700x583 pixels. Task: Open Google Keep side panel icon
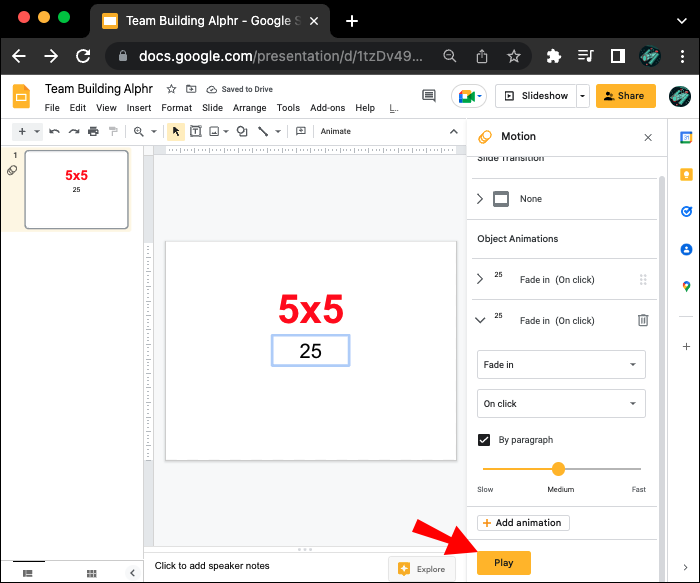[x=686, y=174]
